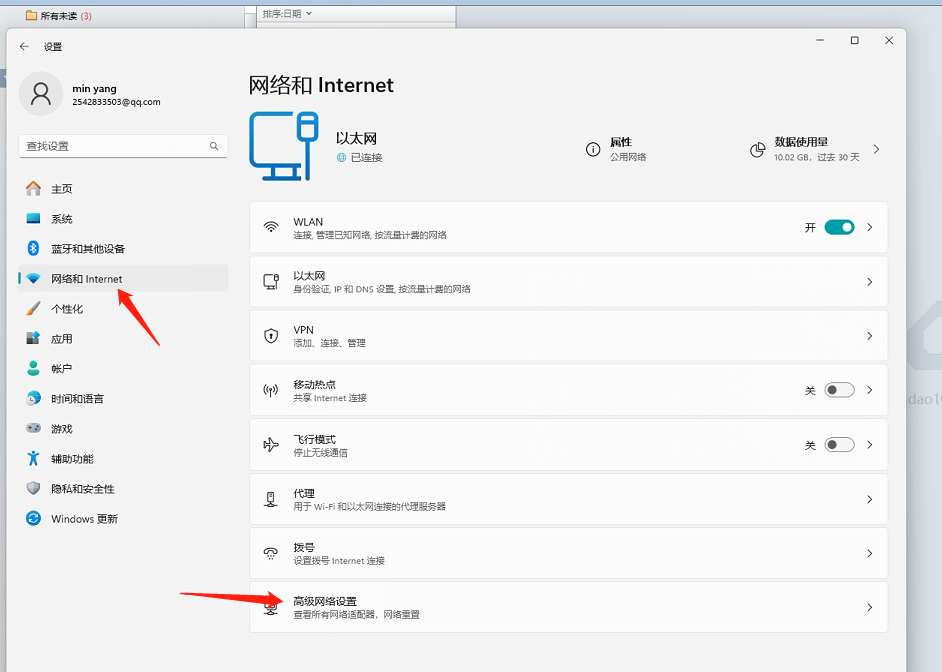Open the data usage chevron

[876, 150]
